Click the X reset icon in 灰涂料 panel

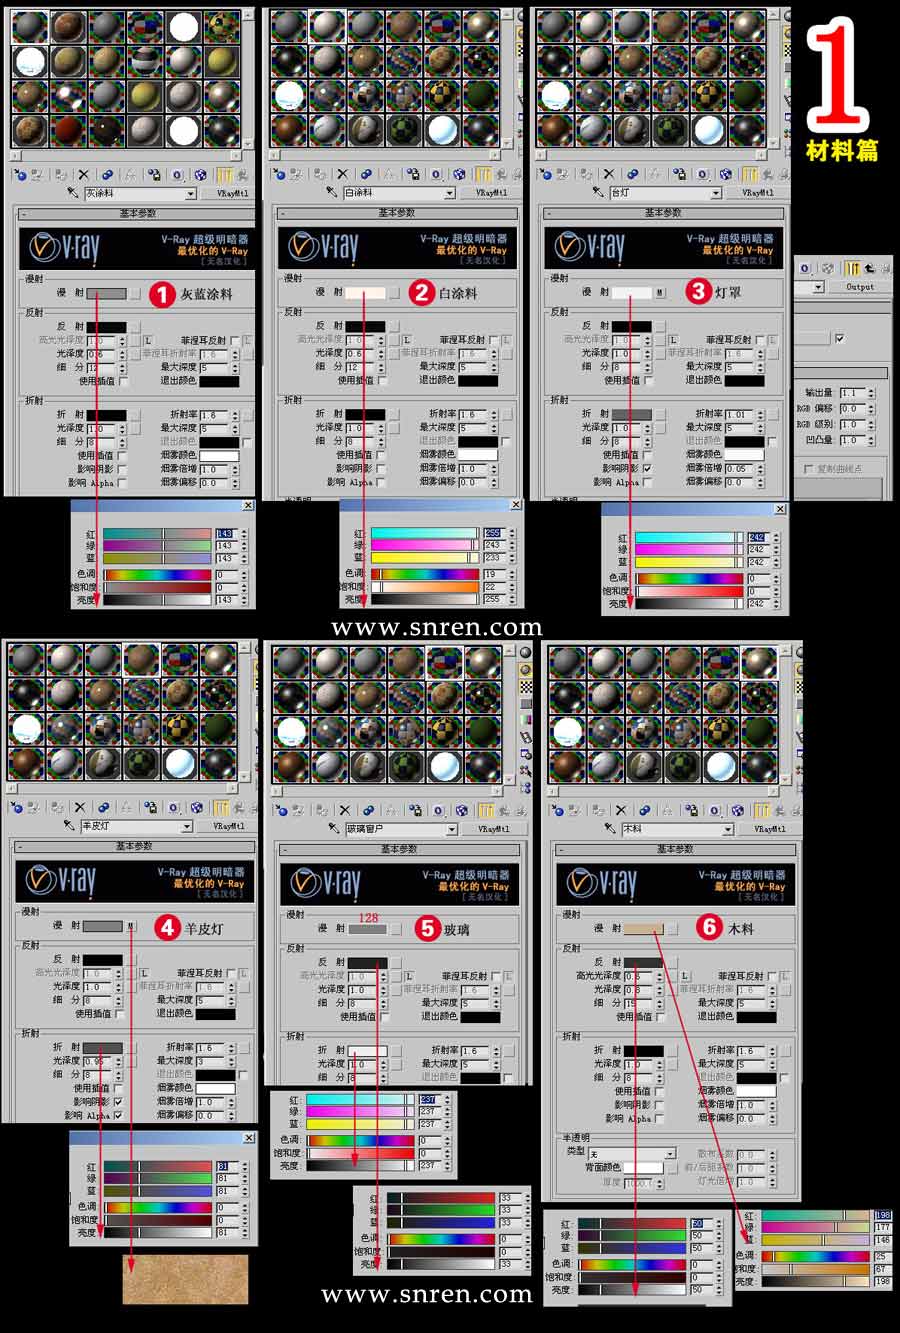(x=83, y=175)
